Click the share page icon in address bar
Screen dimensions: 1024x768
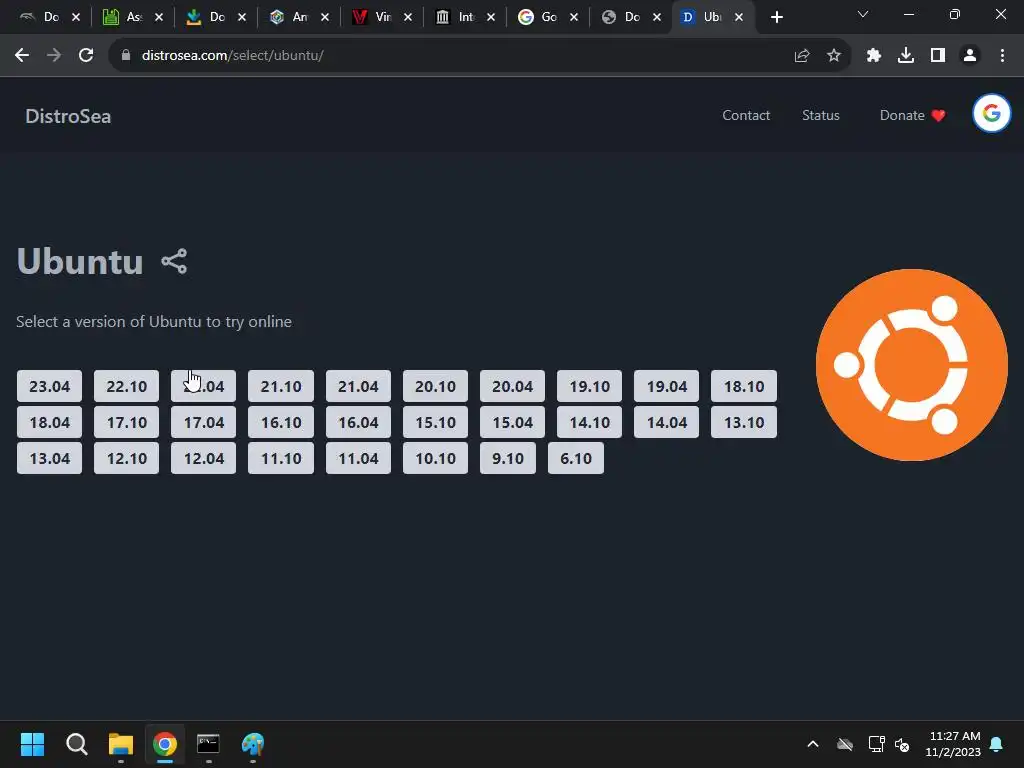801,56
